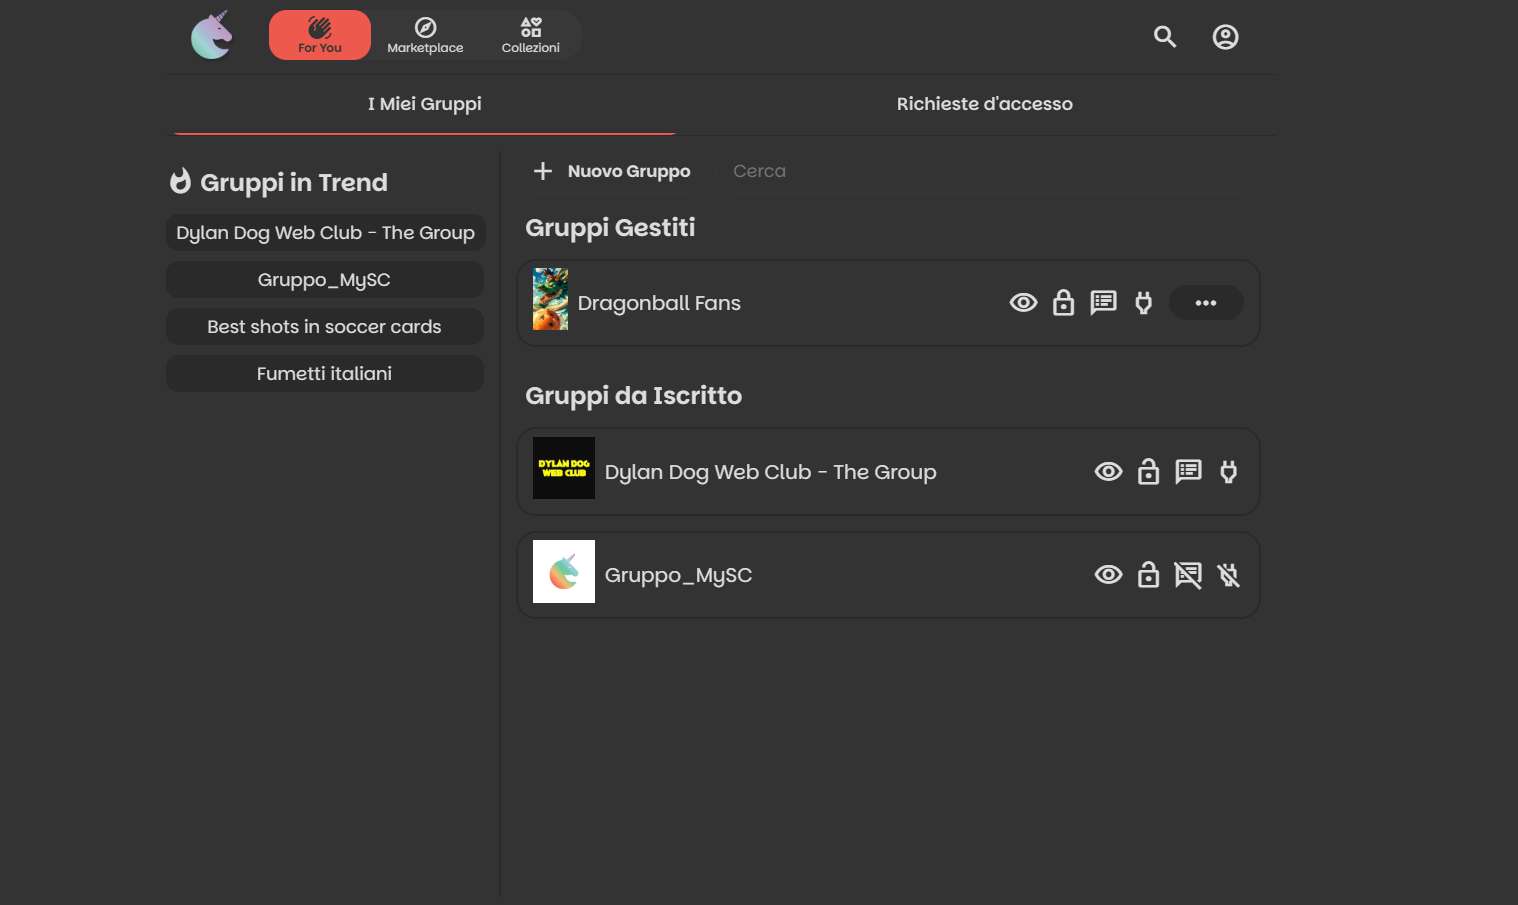This screenshot has height=905, width=1518.
Task: Click the chat posts icon for Dylan Dog Web Club
Action: 1188,472
